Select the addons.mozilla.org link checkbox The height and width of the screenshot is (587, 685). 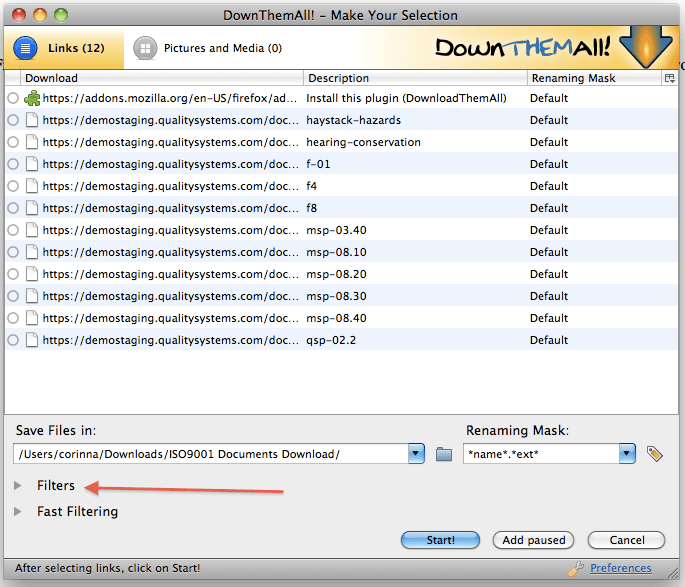pos(13,98)
